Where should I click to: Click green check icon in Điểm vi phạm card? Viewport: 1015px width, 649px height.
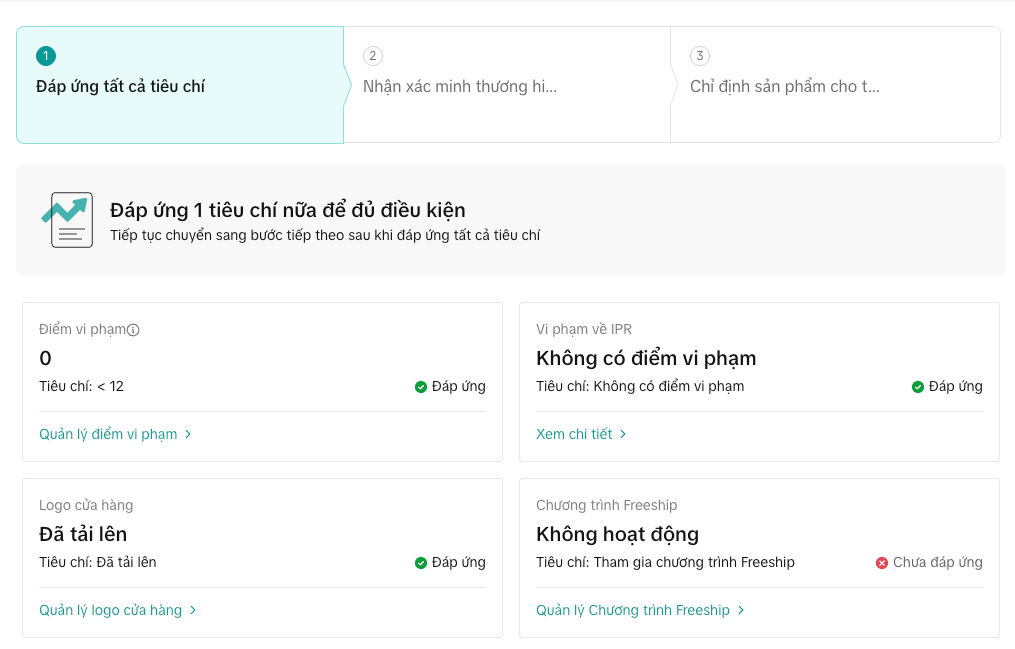(421, 387)
